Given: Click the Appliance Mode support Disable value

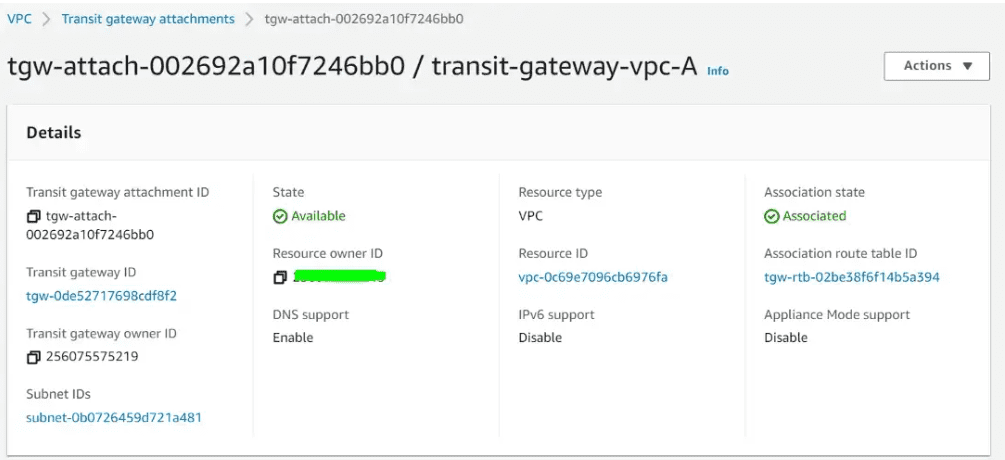Looking at the screenshot, I should coord(786,338).
